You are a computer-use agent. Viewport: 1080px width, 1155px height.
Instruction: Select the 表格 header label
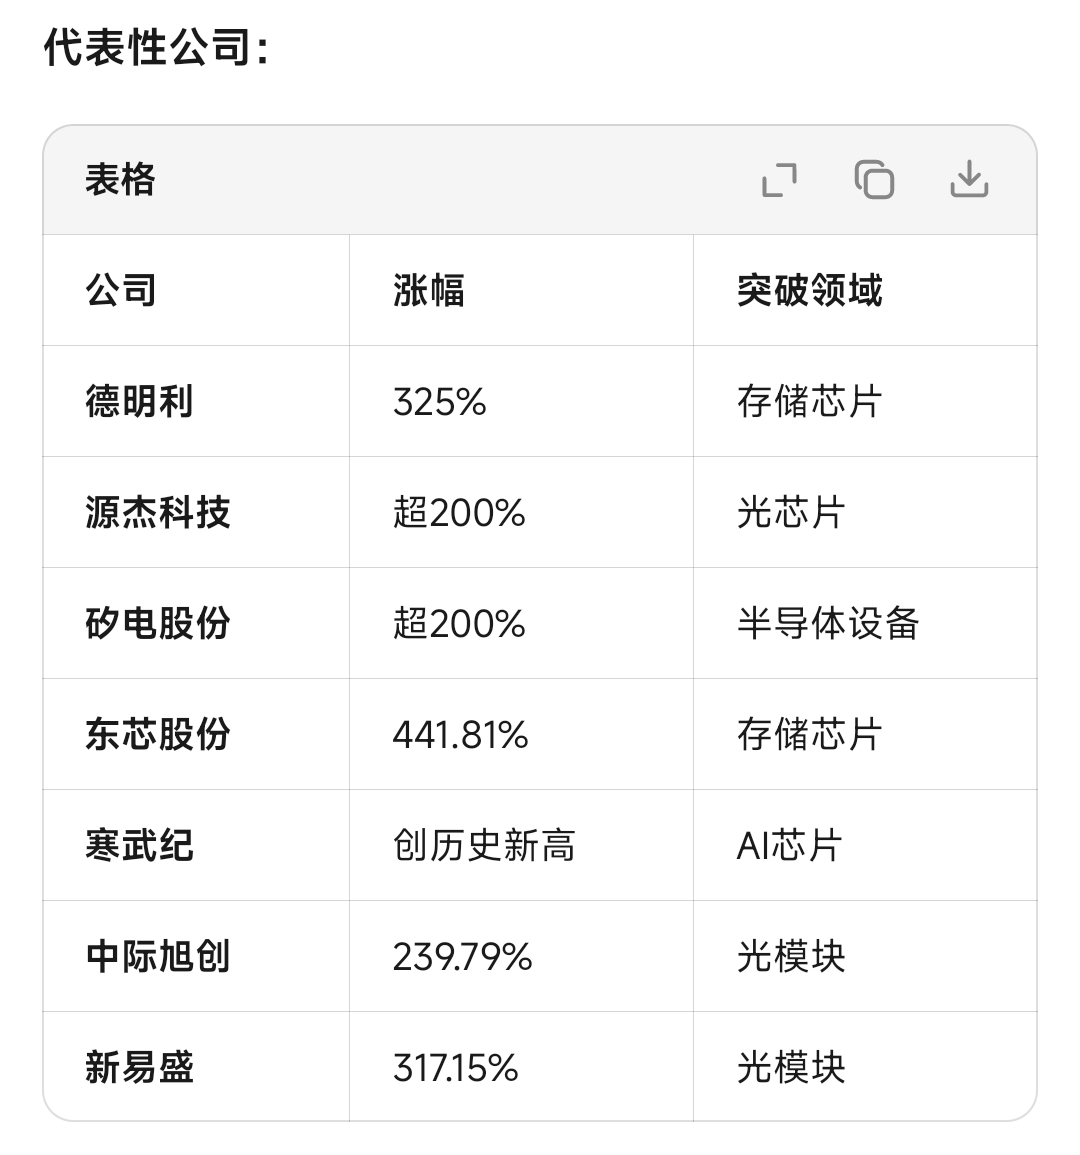(x=119, y=180)
